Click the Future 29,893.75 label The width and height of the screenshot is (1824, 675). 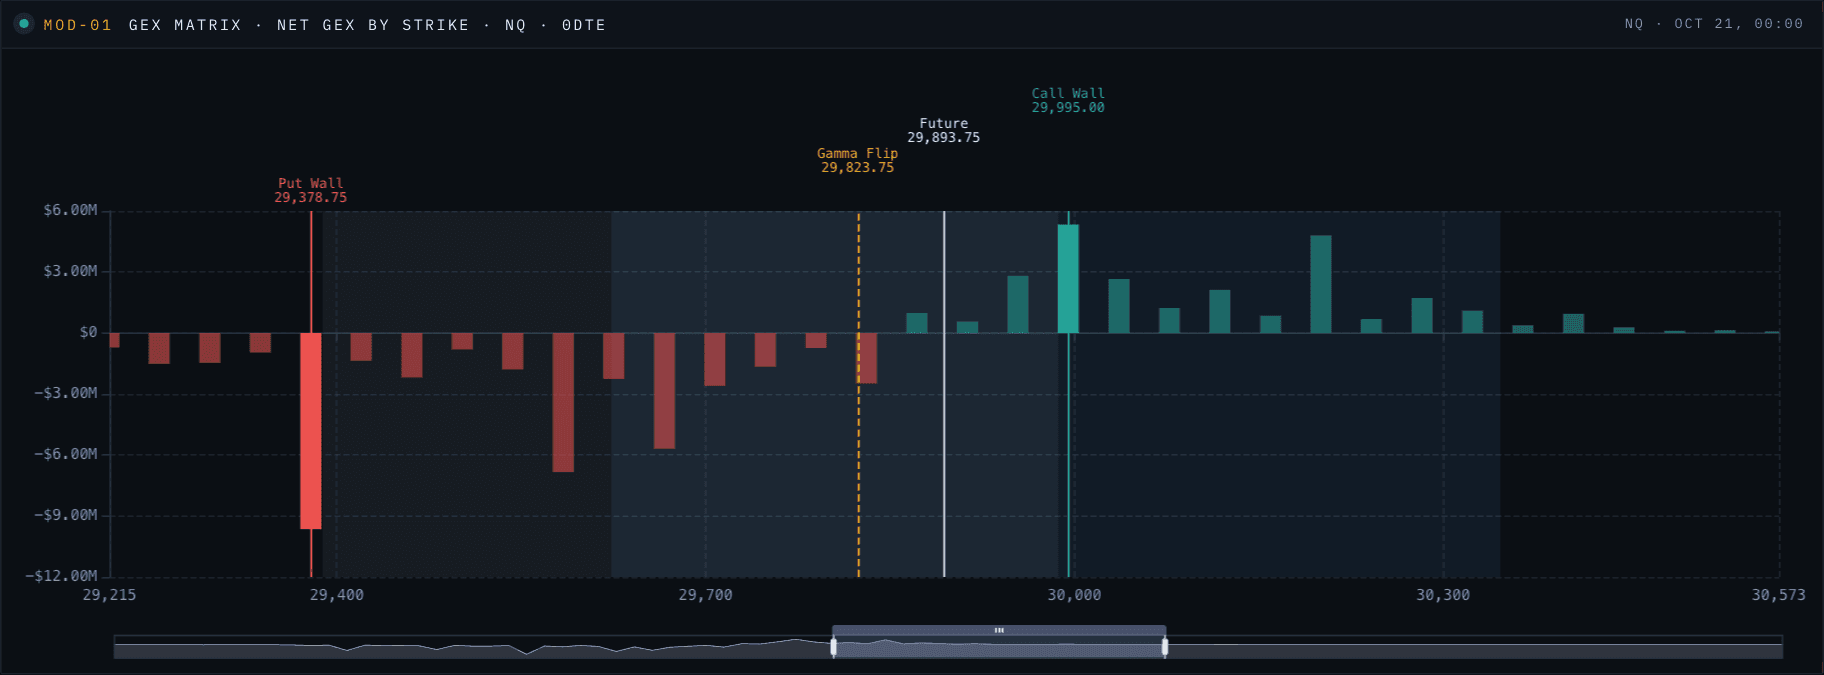(944, 130)
